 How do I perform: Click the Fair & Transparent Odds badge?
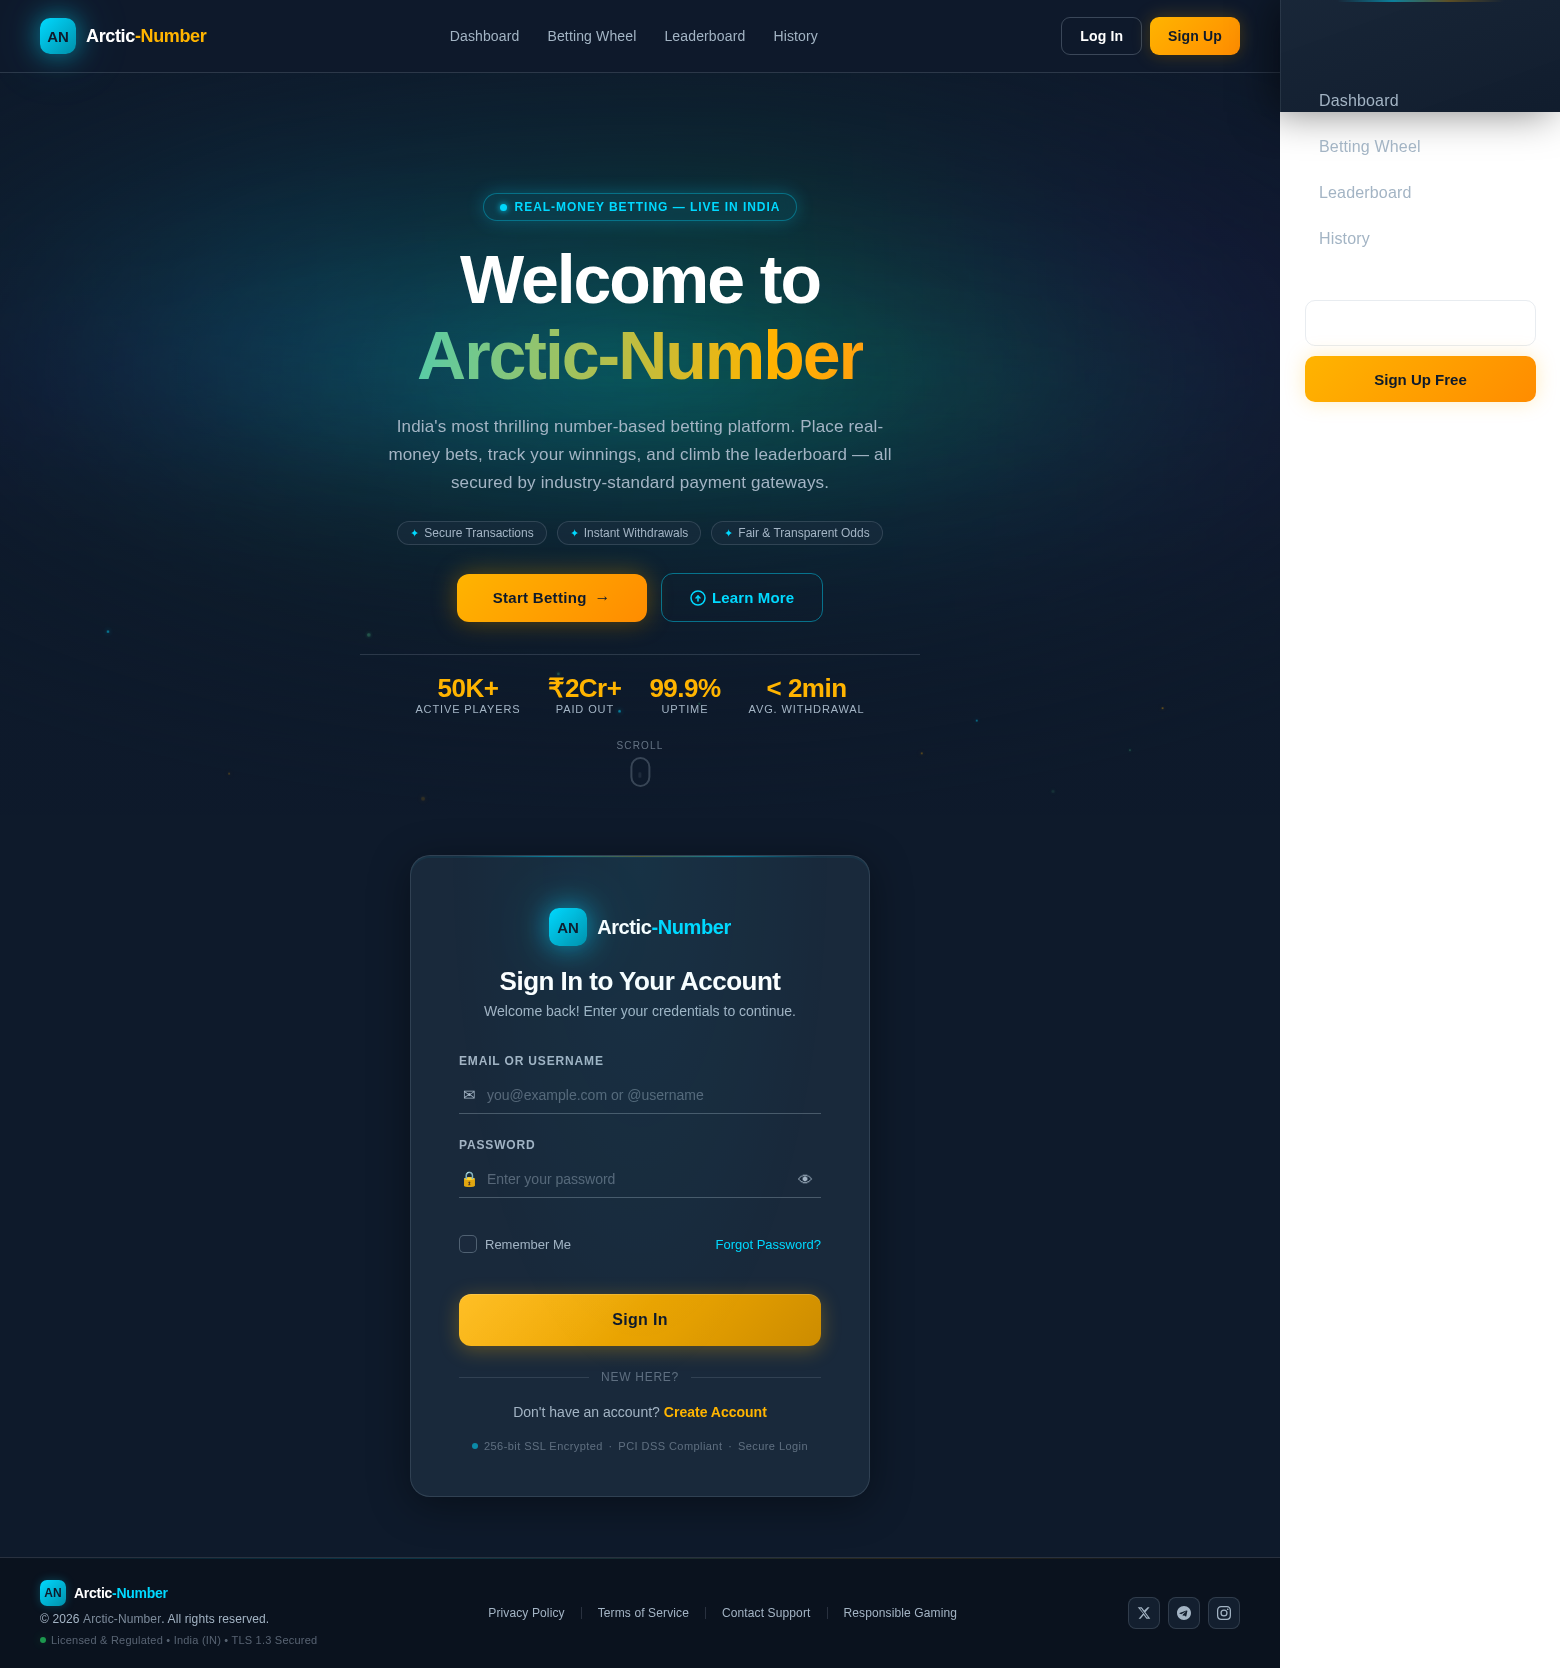pos(797,533)
